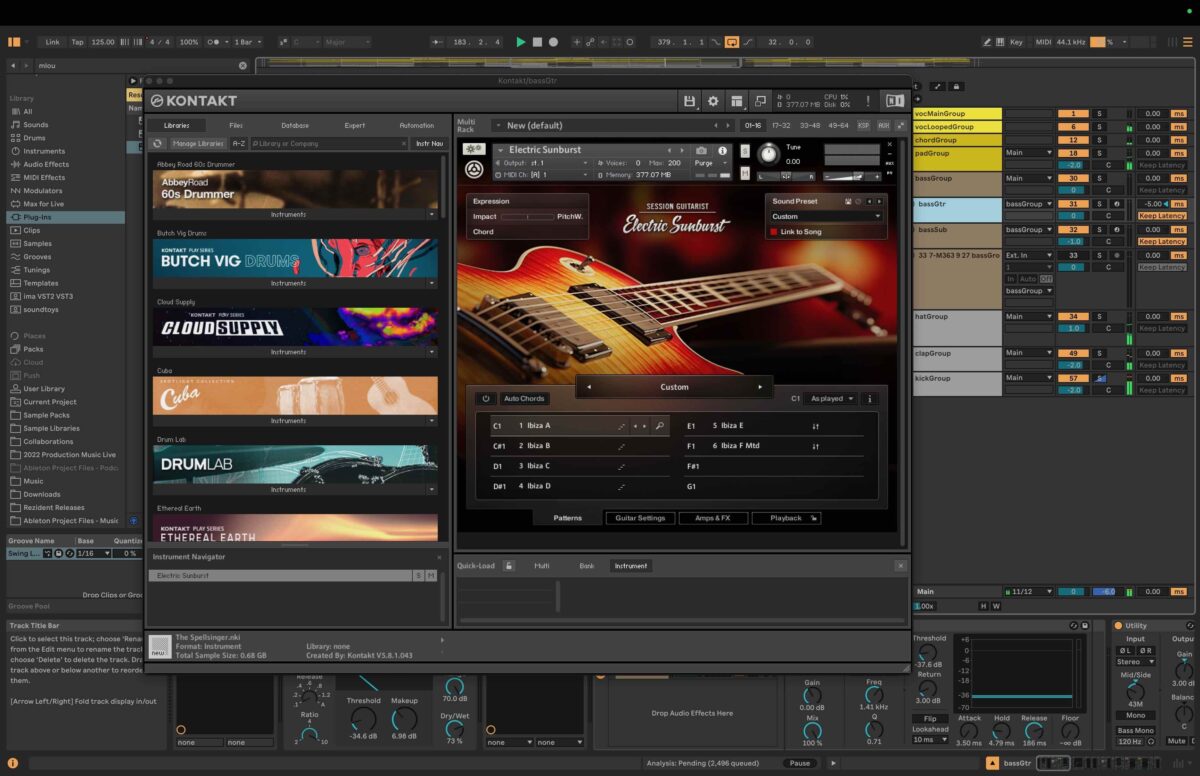1200x776 pixels.
Task: Expand Butch Vig Drums Instruments dropdown arrow
Action: (433, 283)
